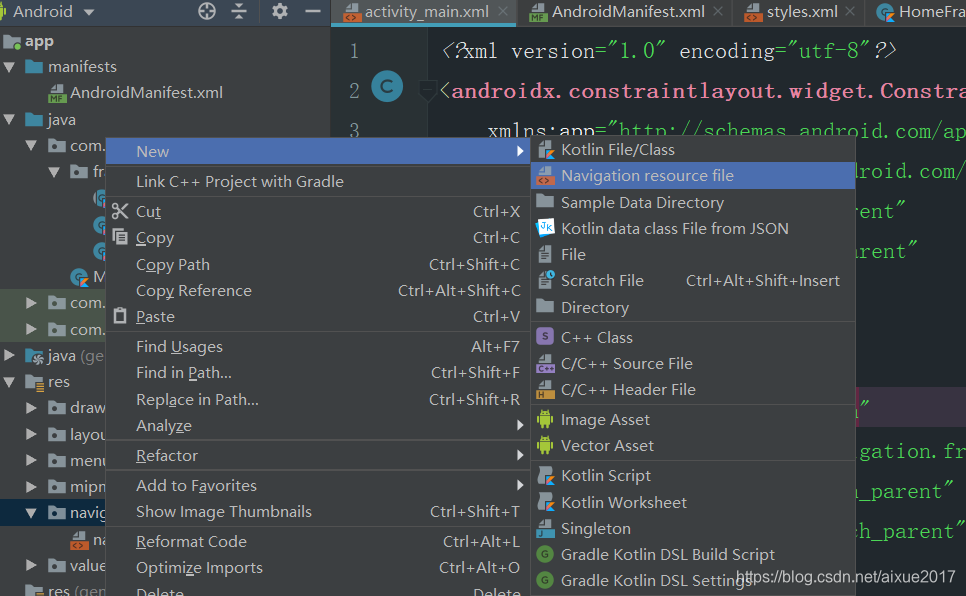Hide the project panel with minus icon

[x=313, y=11]
